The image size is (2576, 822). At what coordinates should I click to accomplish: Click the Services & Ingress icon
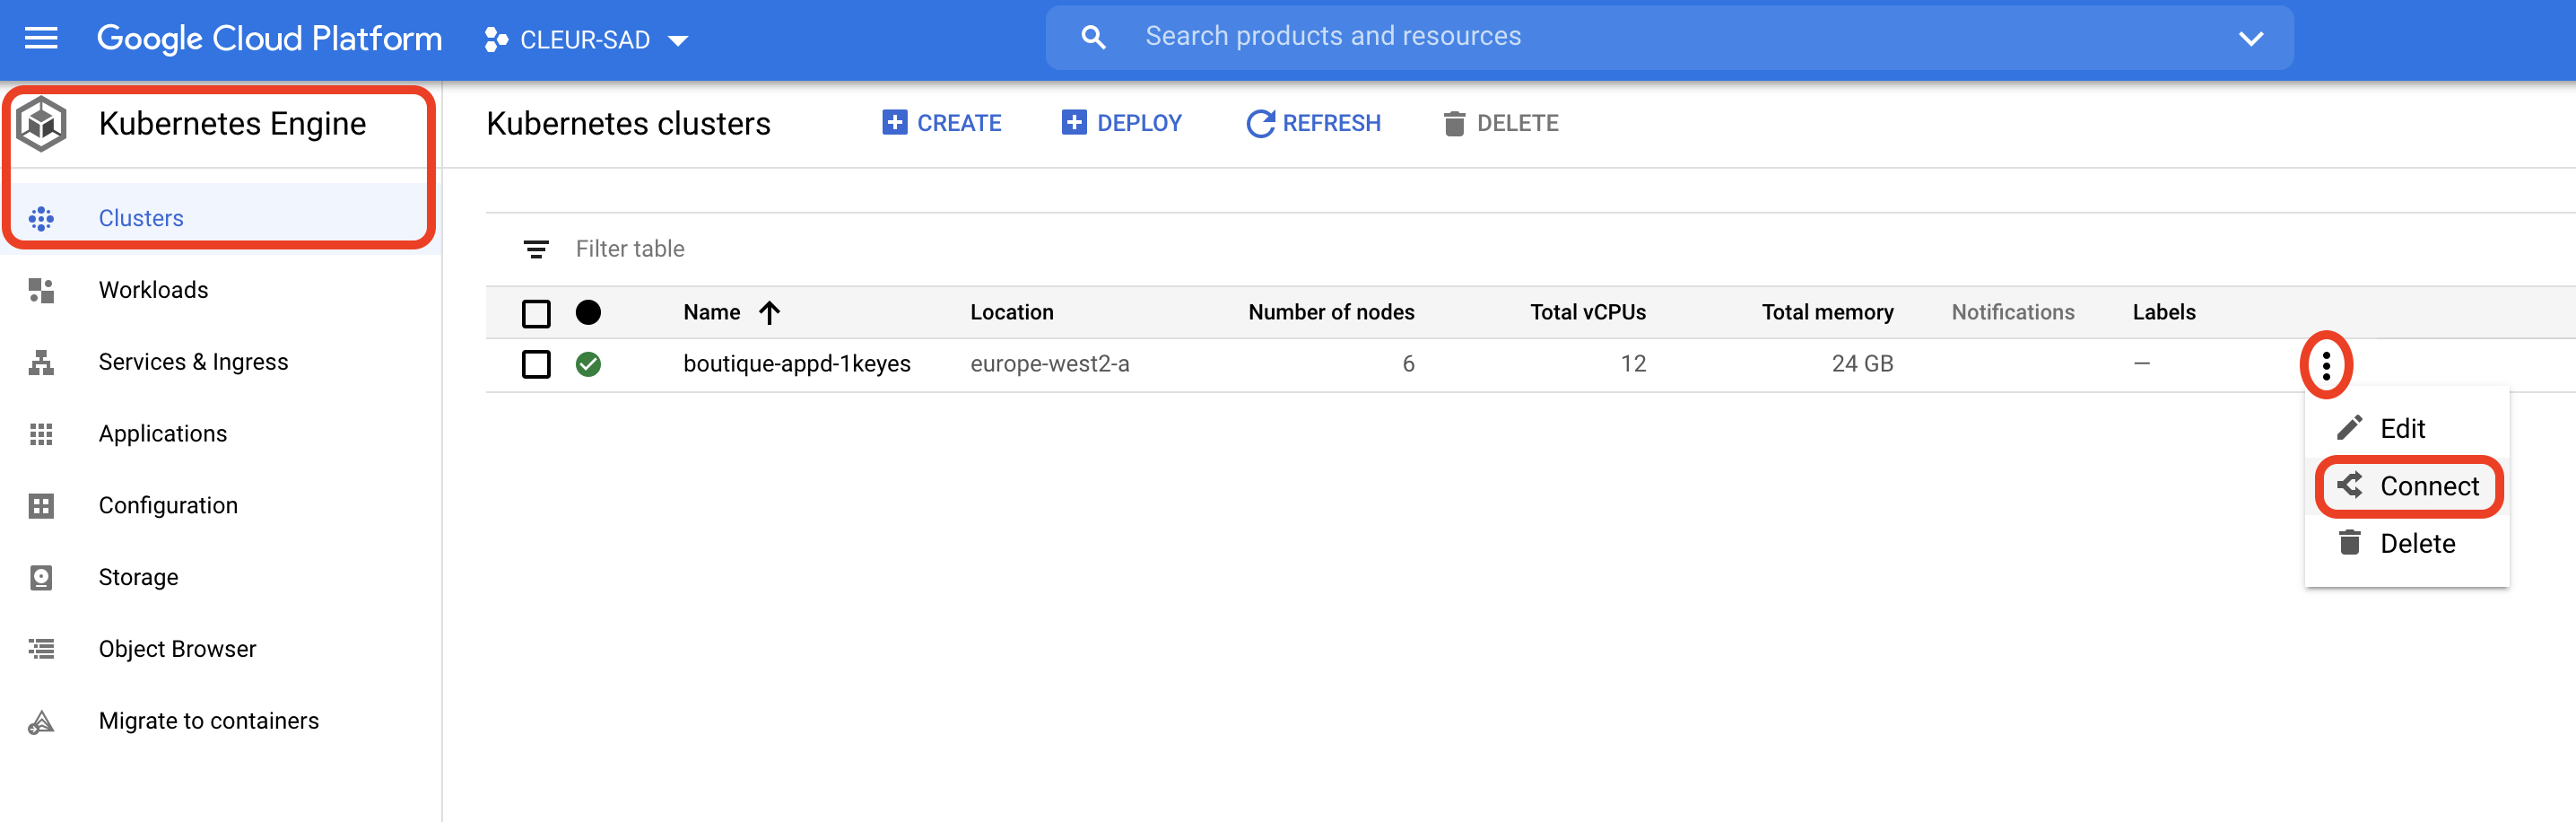click(41, 362)
